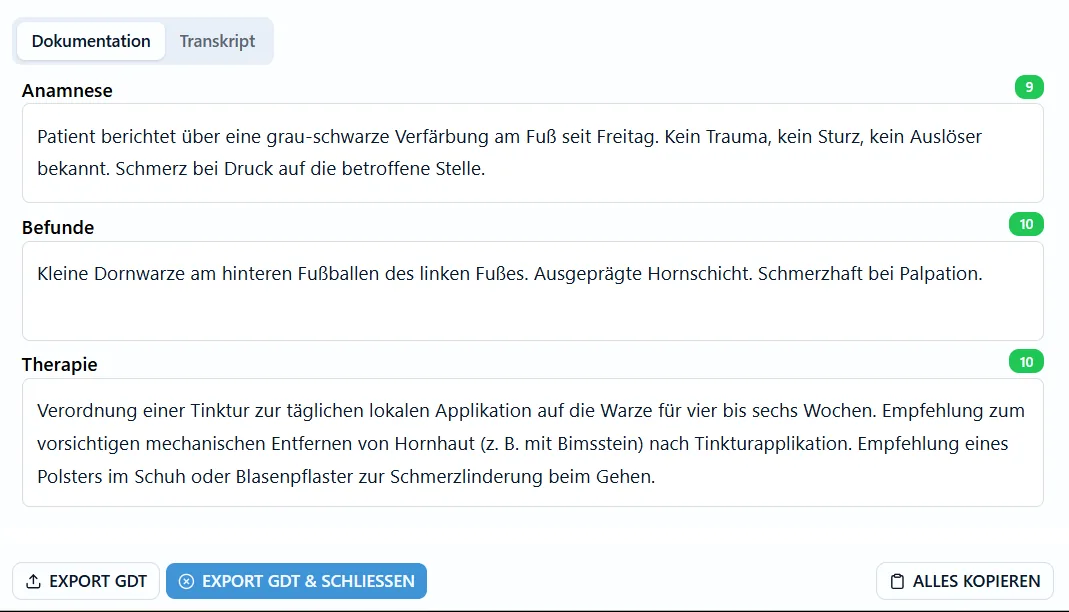Click into the Therapie text field
This screenshot has width=1069, height=612.
pos(532,443)
